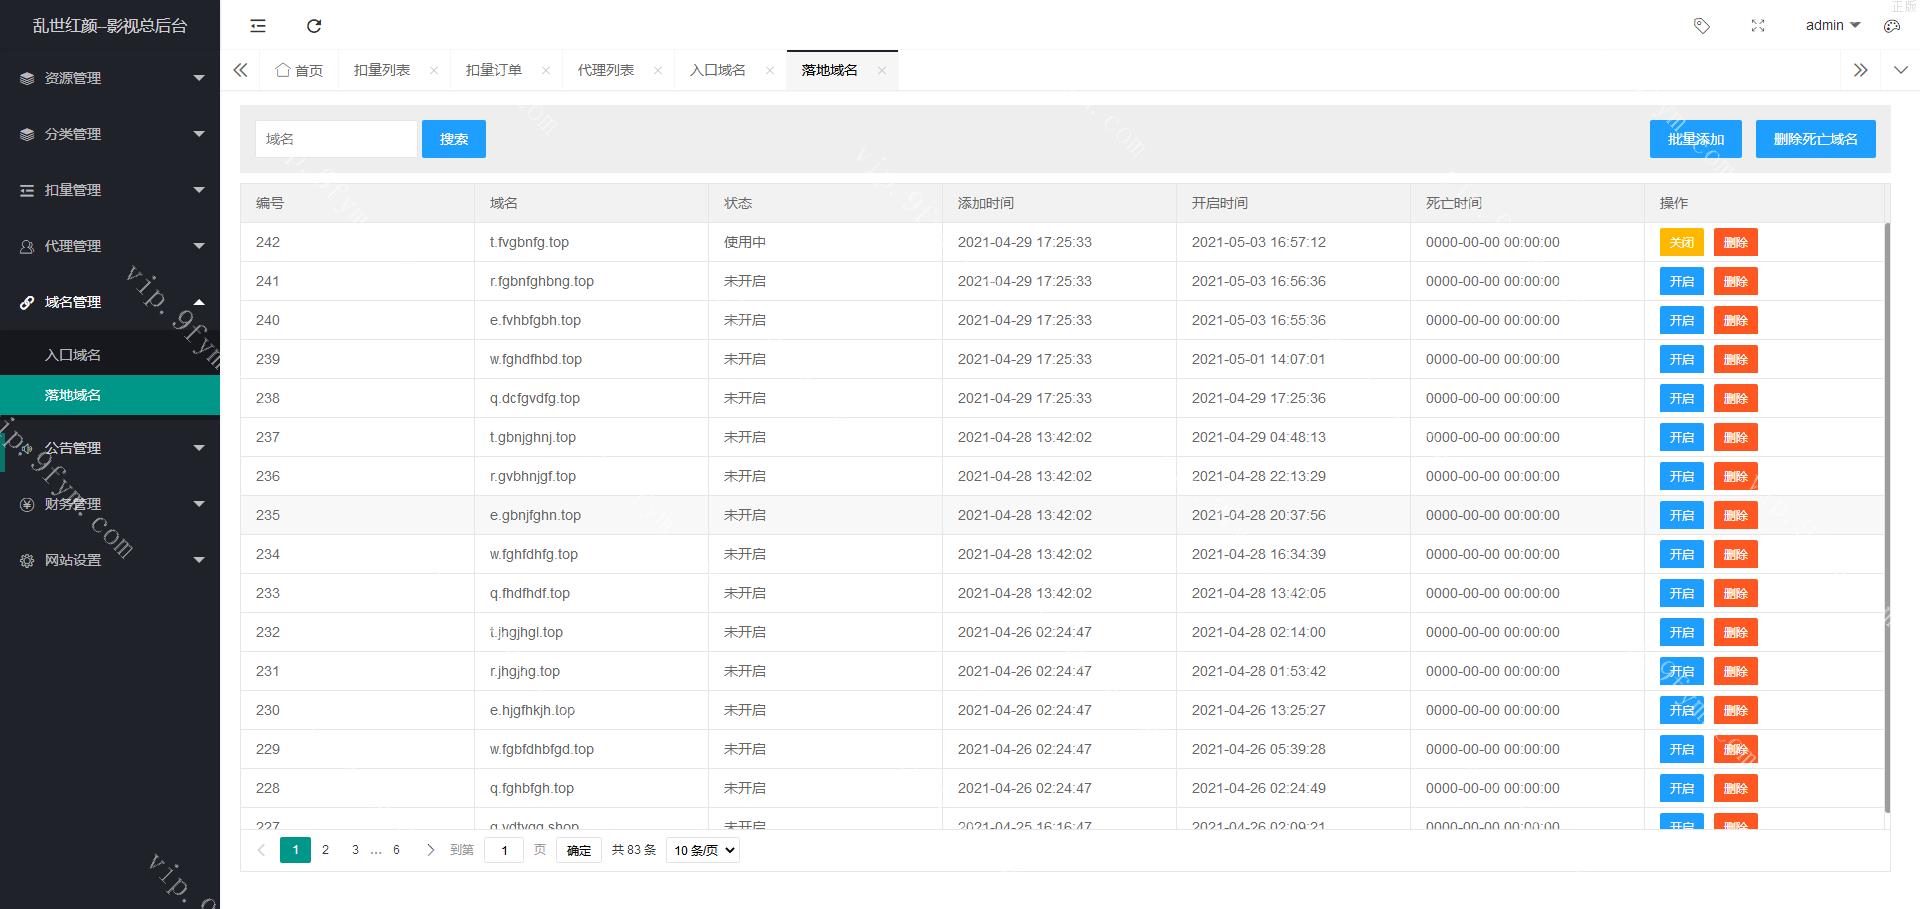This screenshot has height=909, width=1920.
Task: Click the tag icon in header
Action: click(x=1701, y=26)
